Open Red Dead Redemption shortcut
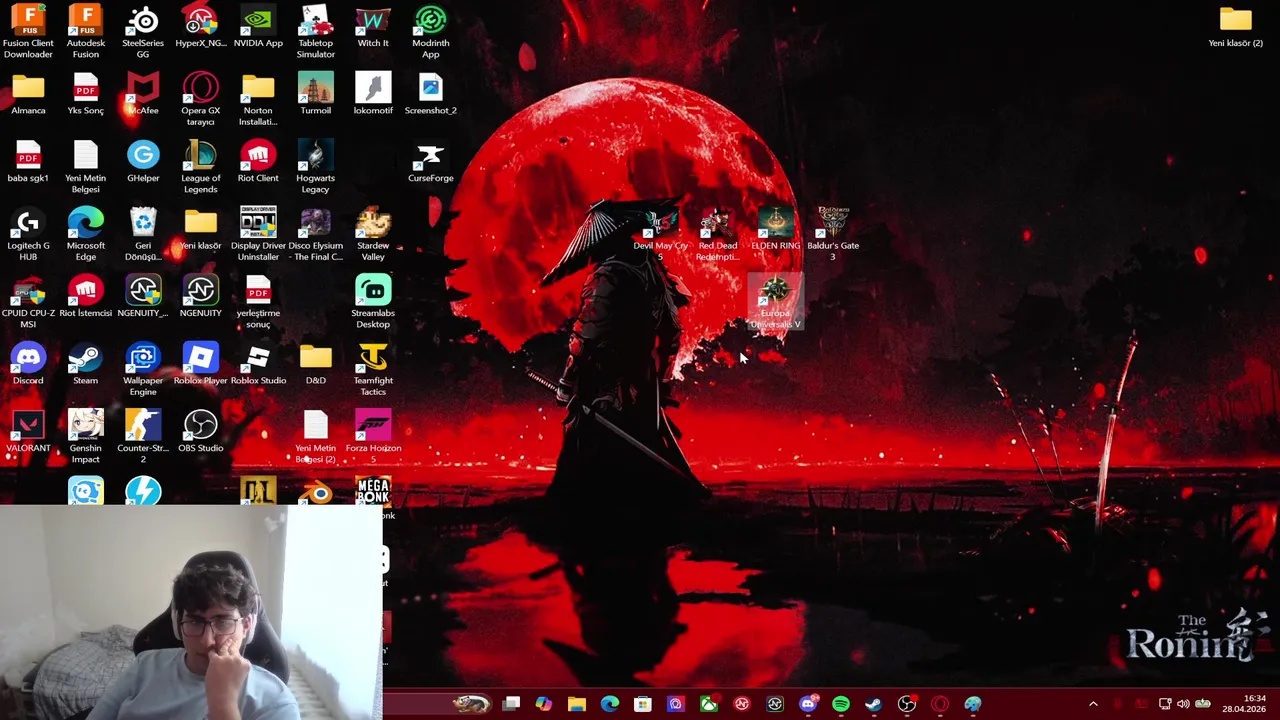Image resolution: width=1280 pixels, height=720 pixels. point(718,235)
